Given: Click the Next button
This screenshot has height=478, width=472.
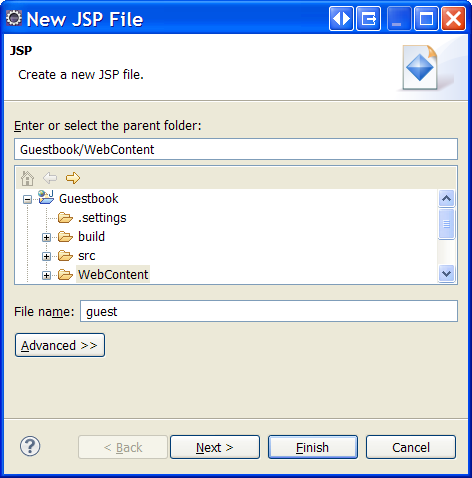Looking at the screenshot, I should click(x=215, y=447).
